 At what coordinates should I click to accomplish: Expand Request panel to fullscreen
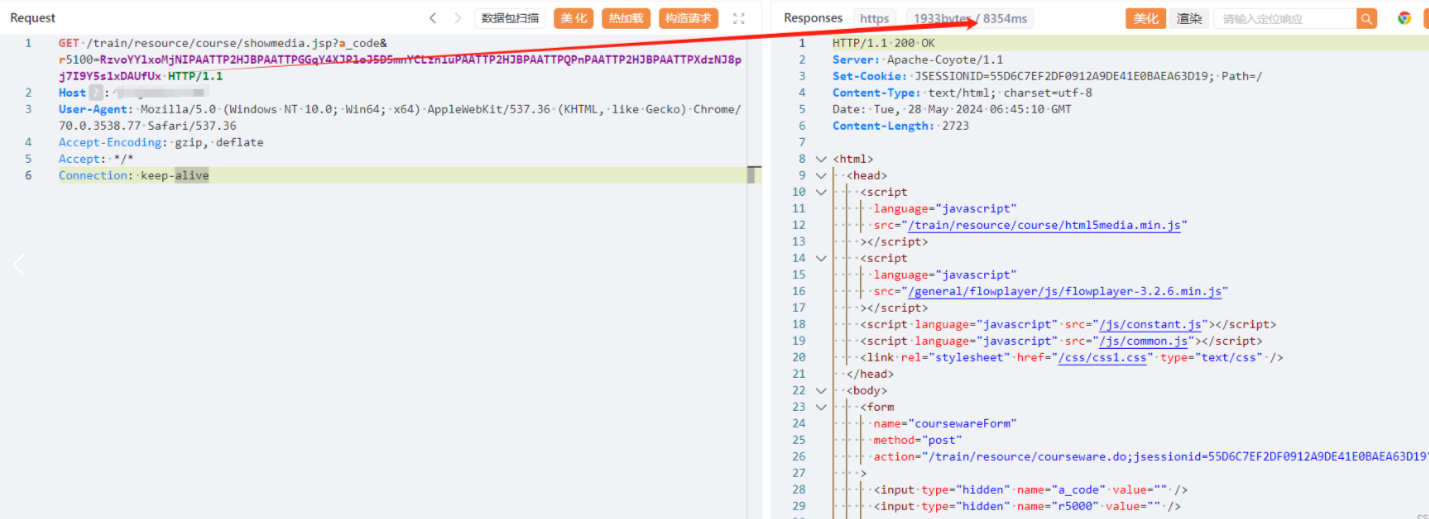(x=739, y=18)
